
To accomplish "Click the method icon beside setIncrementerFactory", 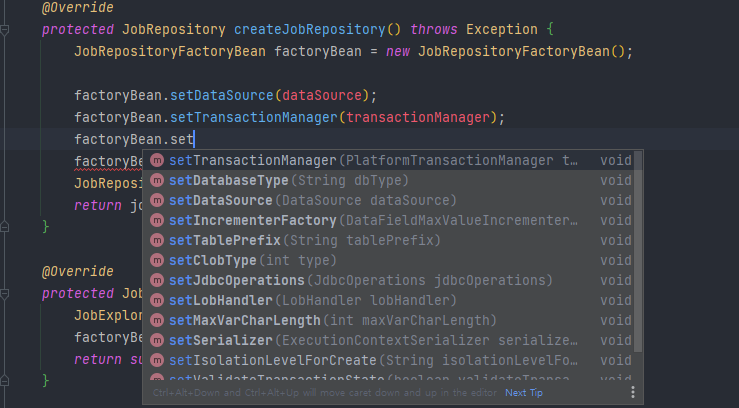I will (157, 220).
